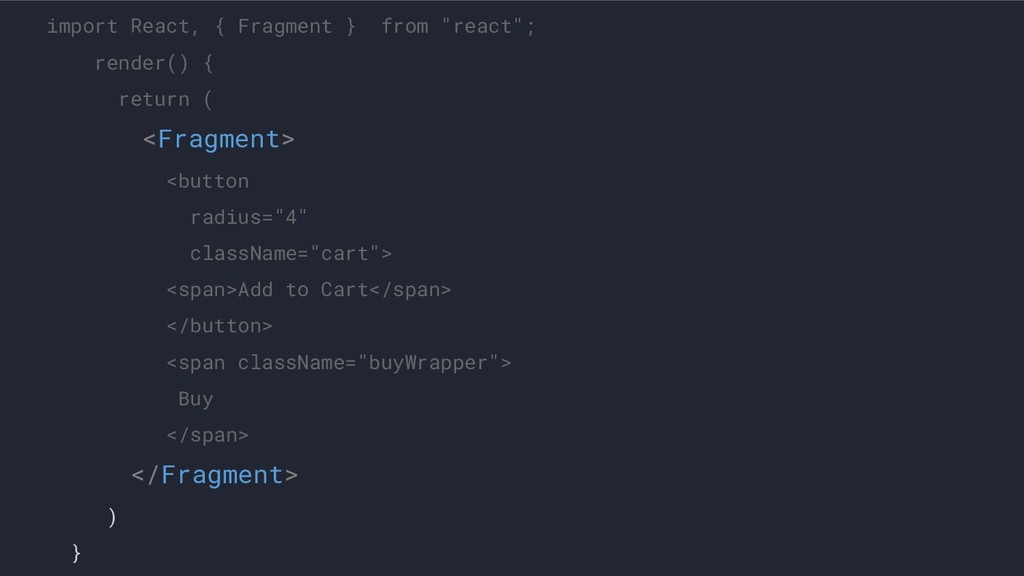1024x576 pixels.
Task: Click the highlighted closing </Fragment> tag
Action: click(x=215, y=474)
